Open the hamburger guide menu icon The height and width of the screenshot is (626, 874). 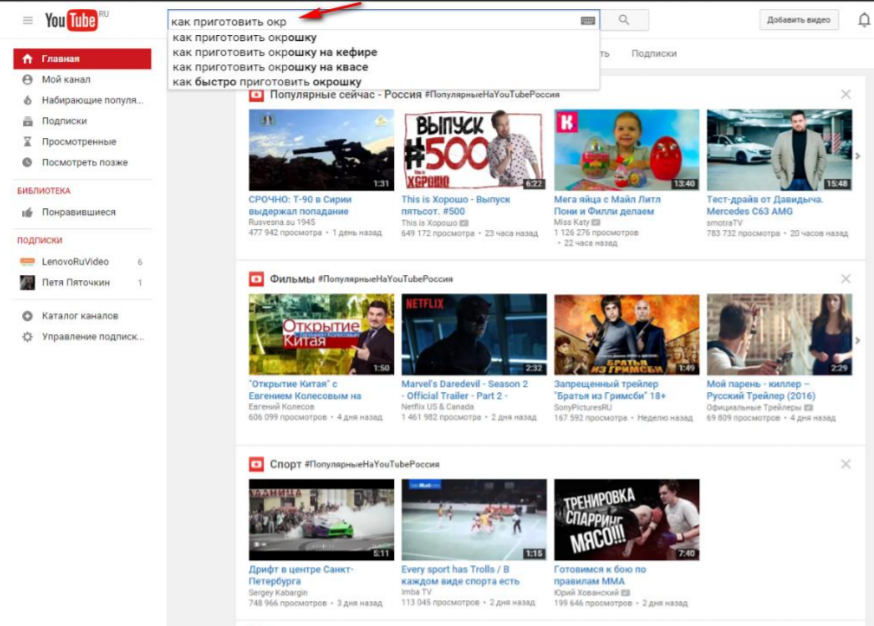28,21
